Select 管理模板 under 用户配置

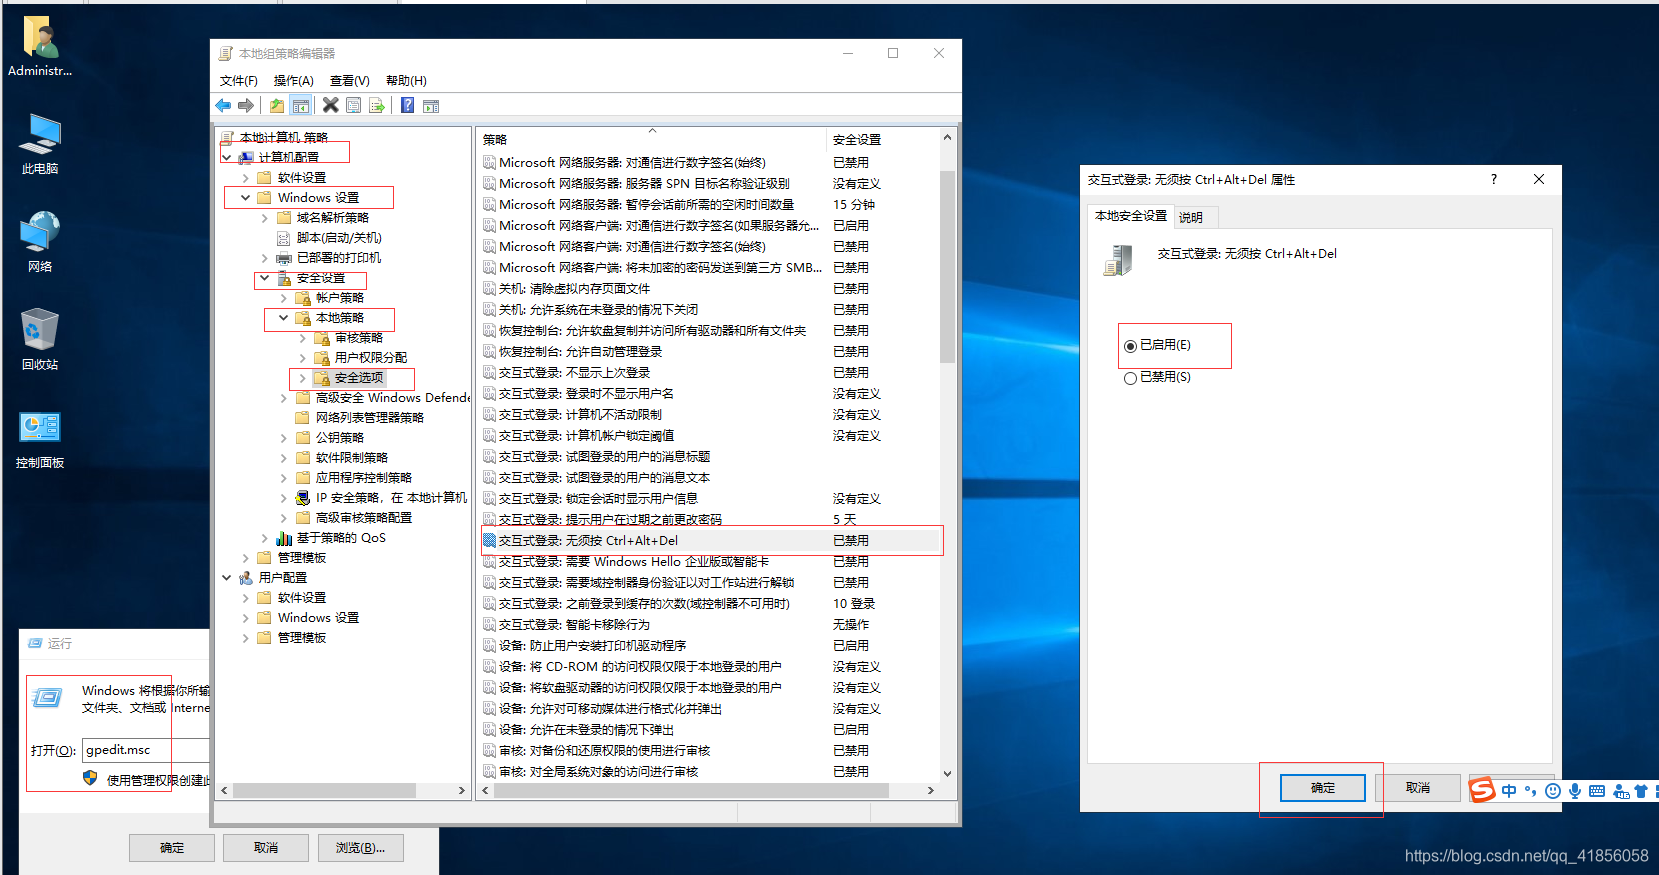[x=302, y=638]
